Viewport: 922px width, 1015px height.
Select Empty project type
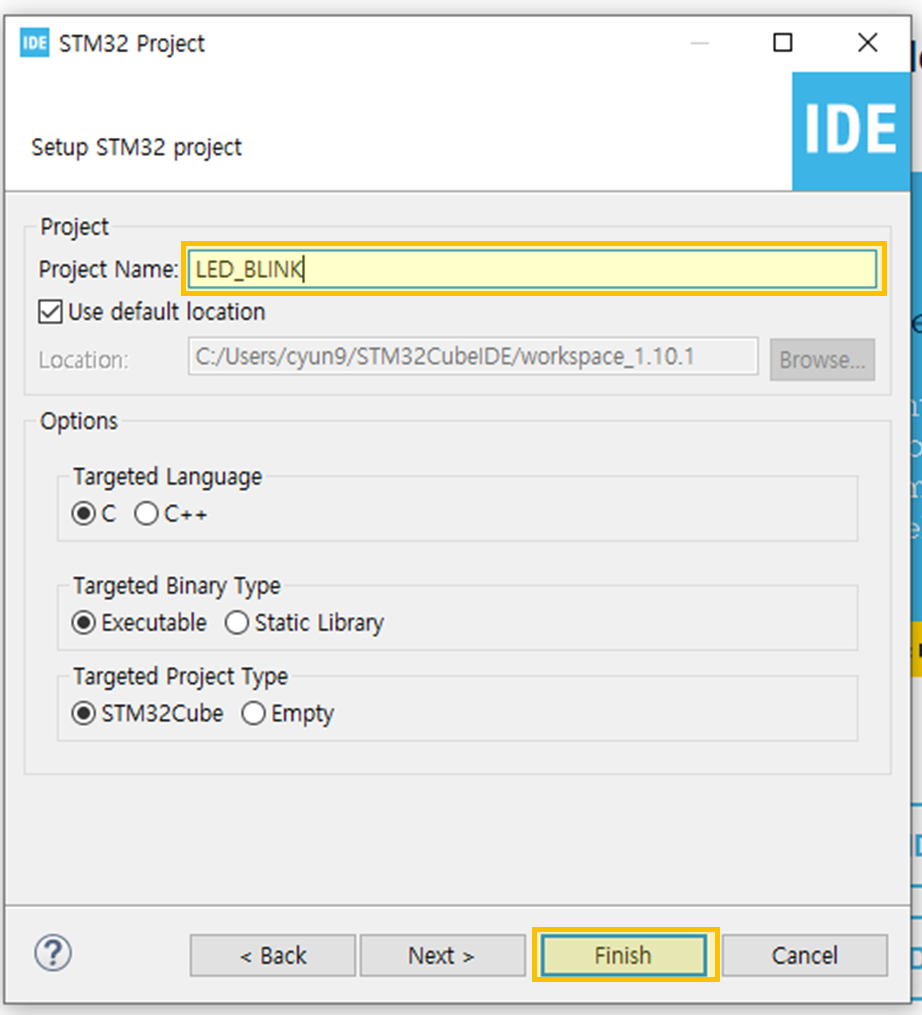253,713
